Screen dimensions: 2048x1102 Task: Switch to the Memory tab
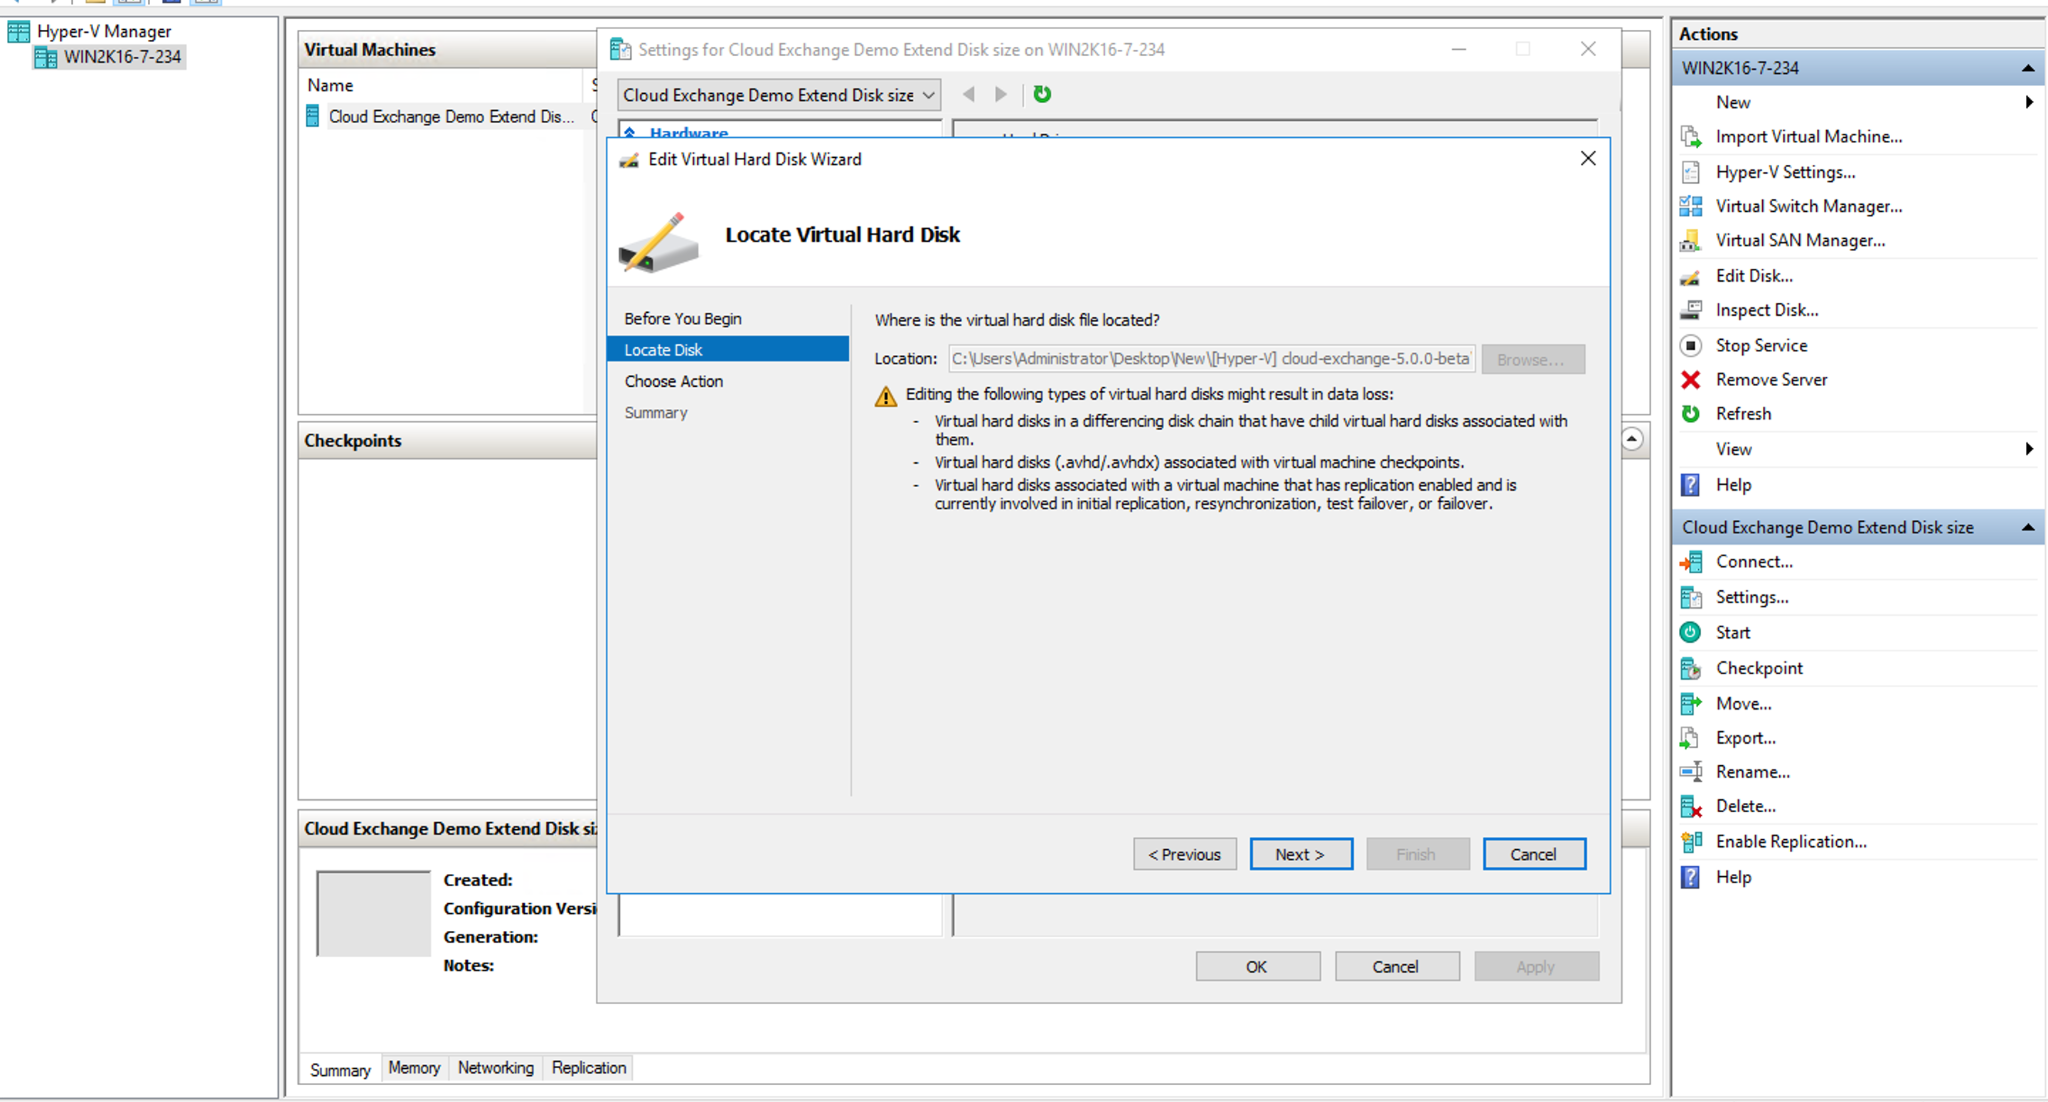click(414, 1068)
